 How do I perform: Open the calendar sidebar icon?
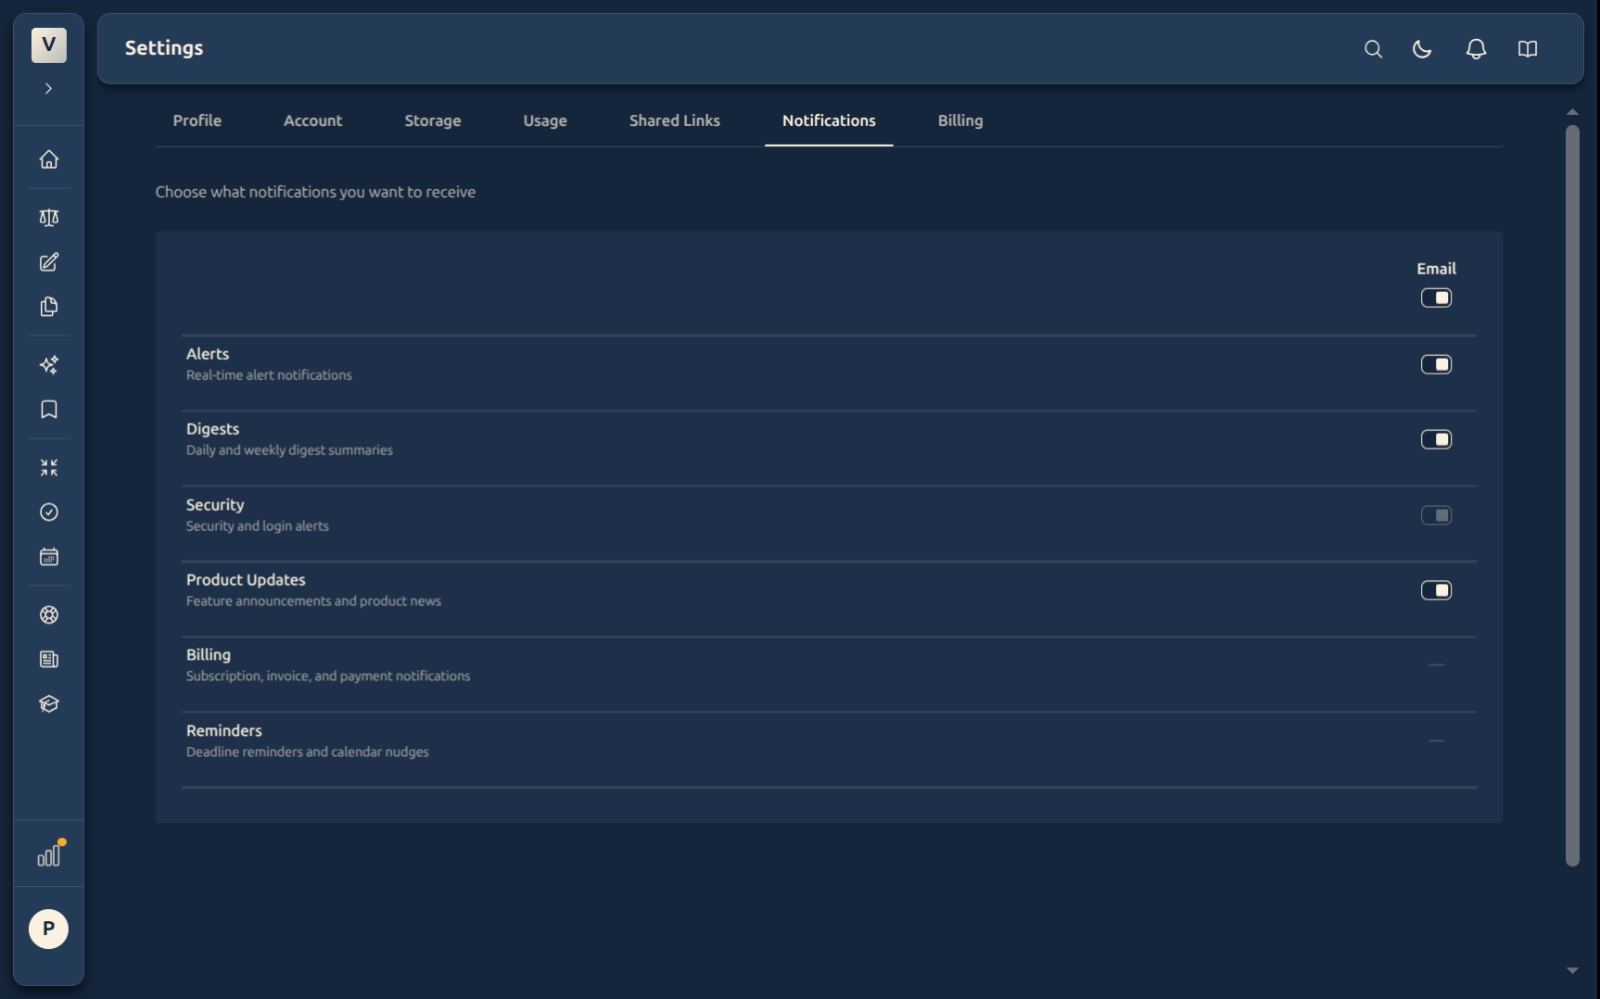(x=49, y=557)
